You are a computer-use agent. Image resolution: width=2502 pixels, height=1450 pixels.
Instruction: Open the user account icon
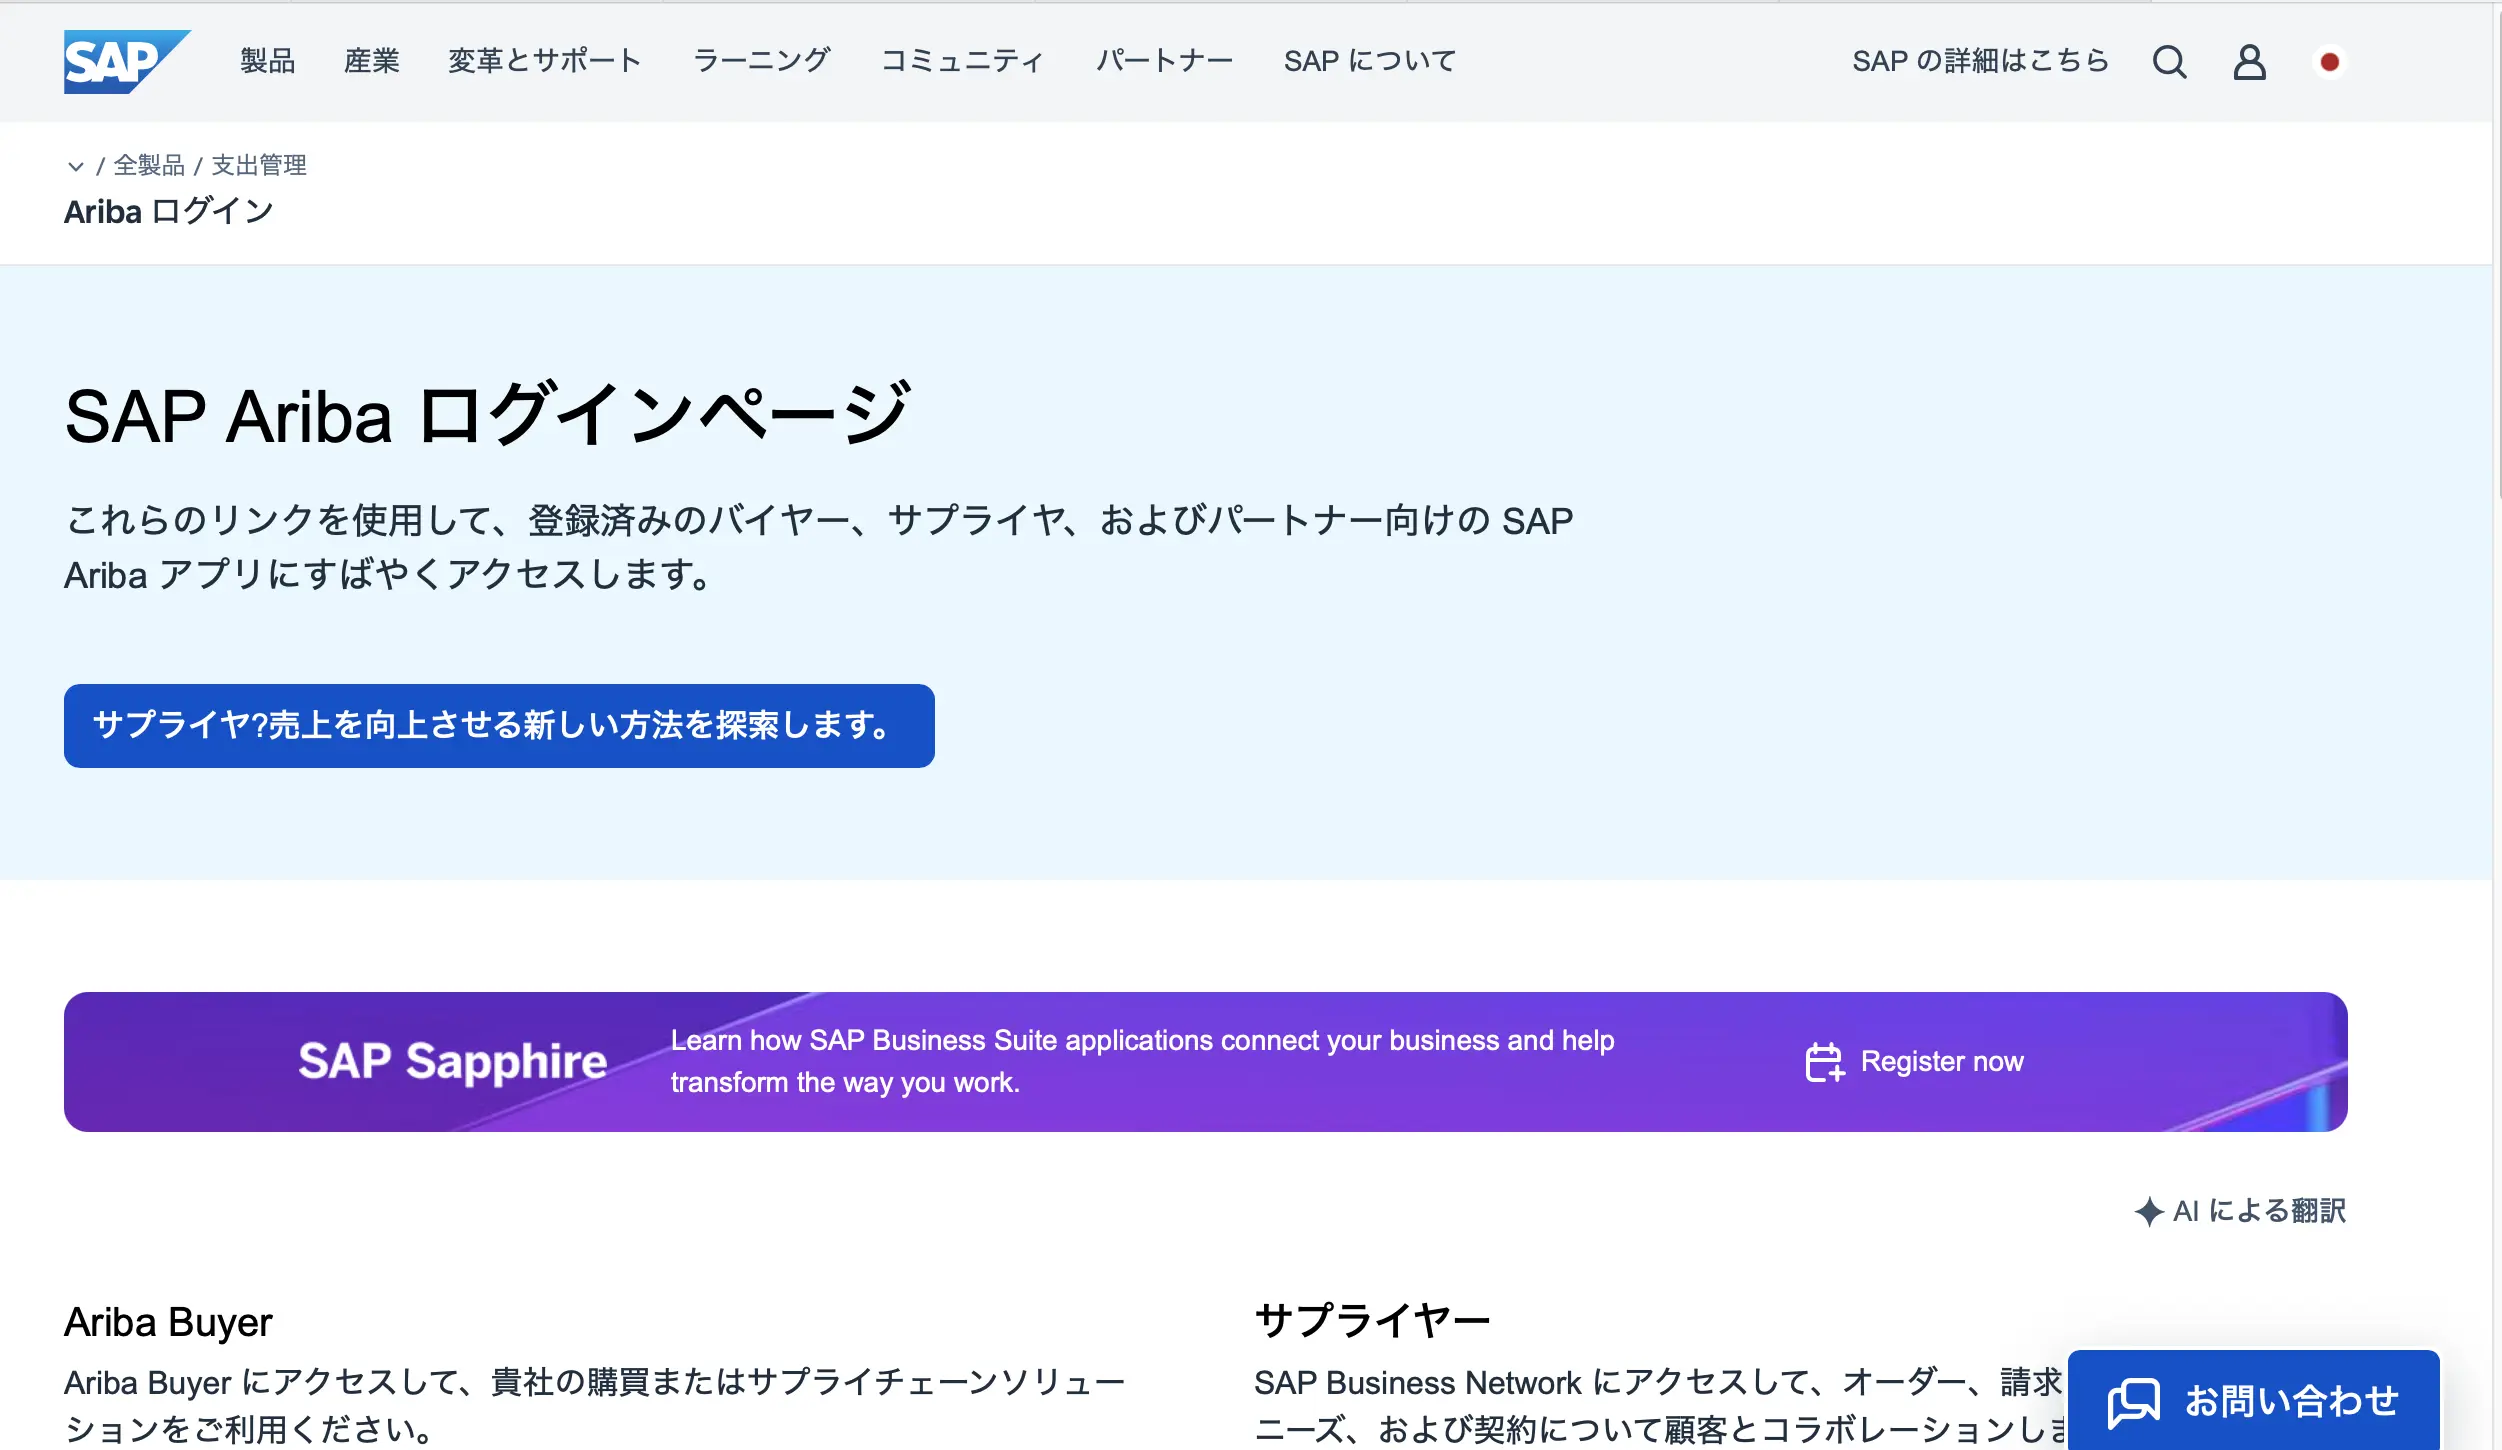click(2249, 62)
